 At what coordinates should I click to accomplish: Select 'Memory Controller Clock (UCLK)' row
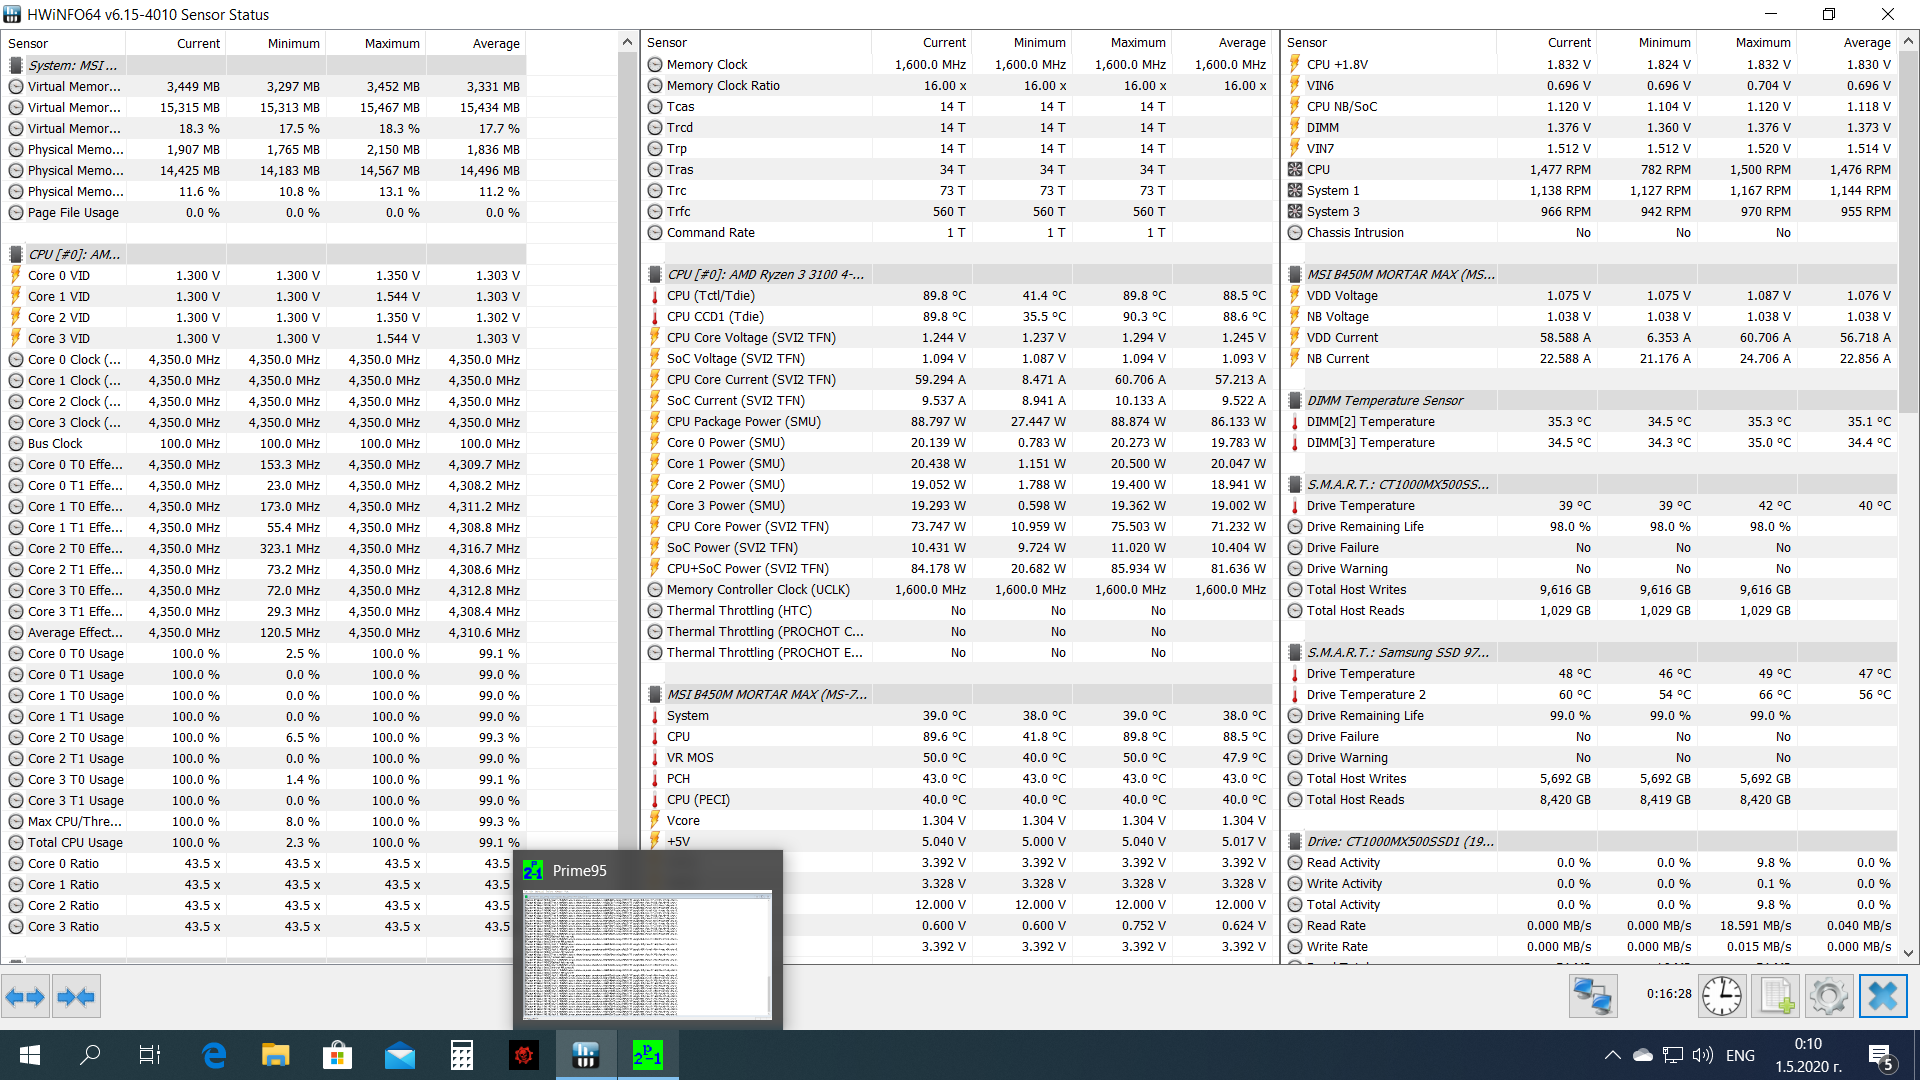[958, 589]
